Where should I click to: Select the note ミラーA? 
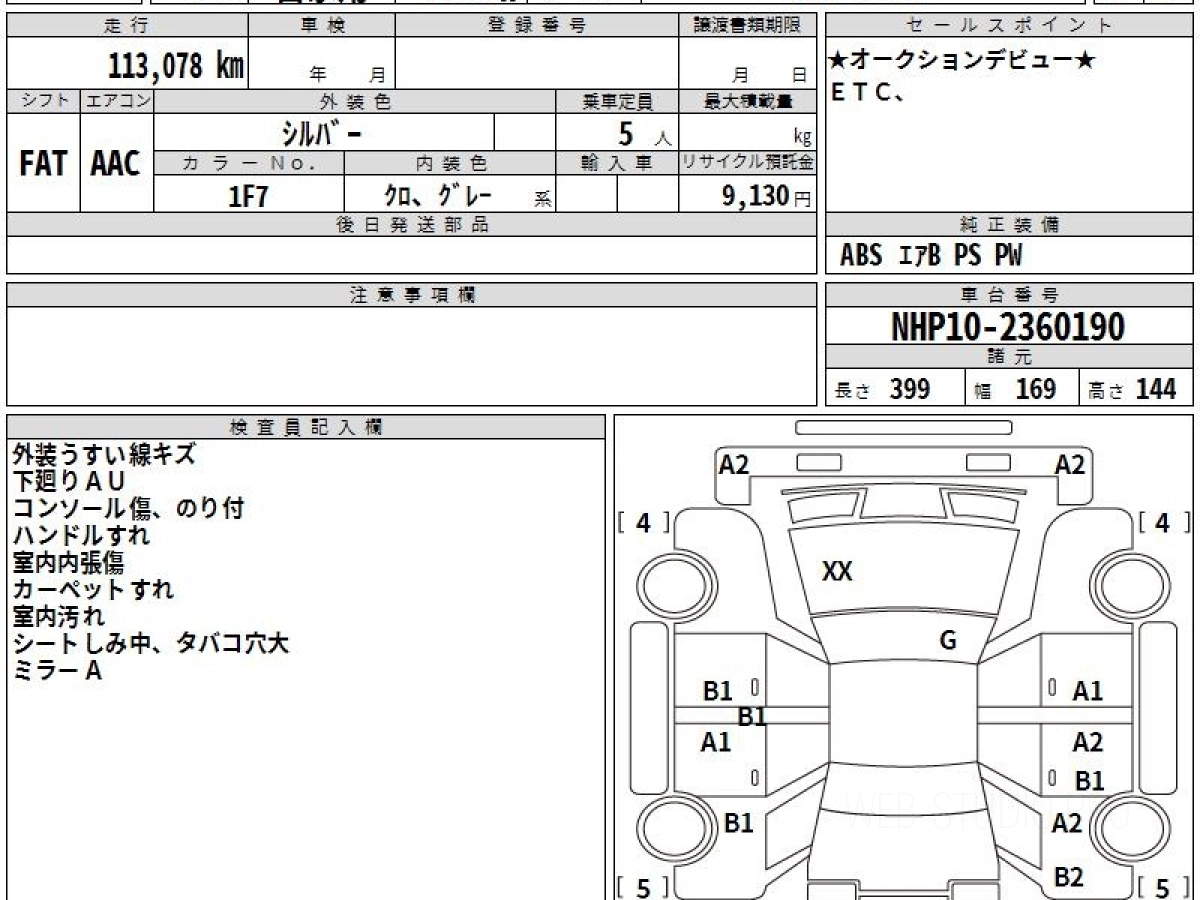[57, 671]
